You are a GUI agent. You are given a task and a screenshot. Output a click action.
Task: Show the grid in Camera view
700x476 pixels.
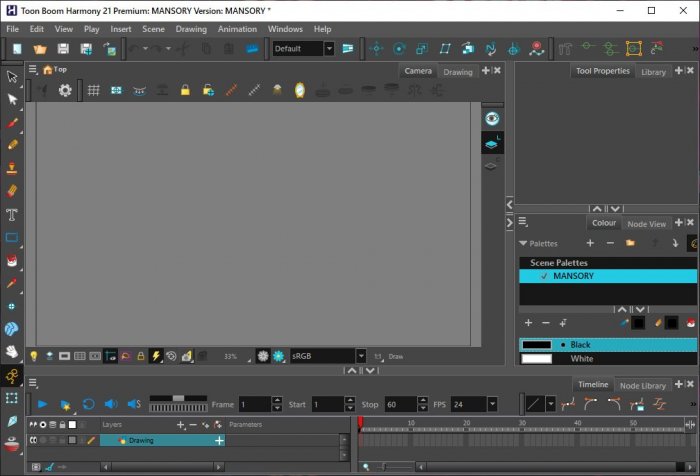[93, 90]
